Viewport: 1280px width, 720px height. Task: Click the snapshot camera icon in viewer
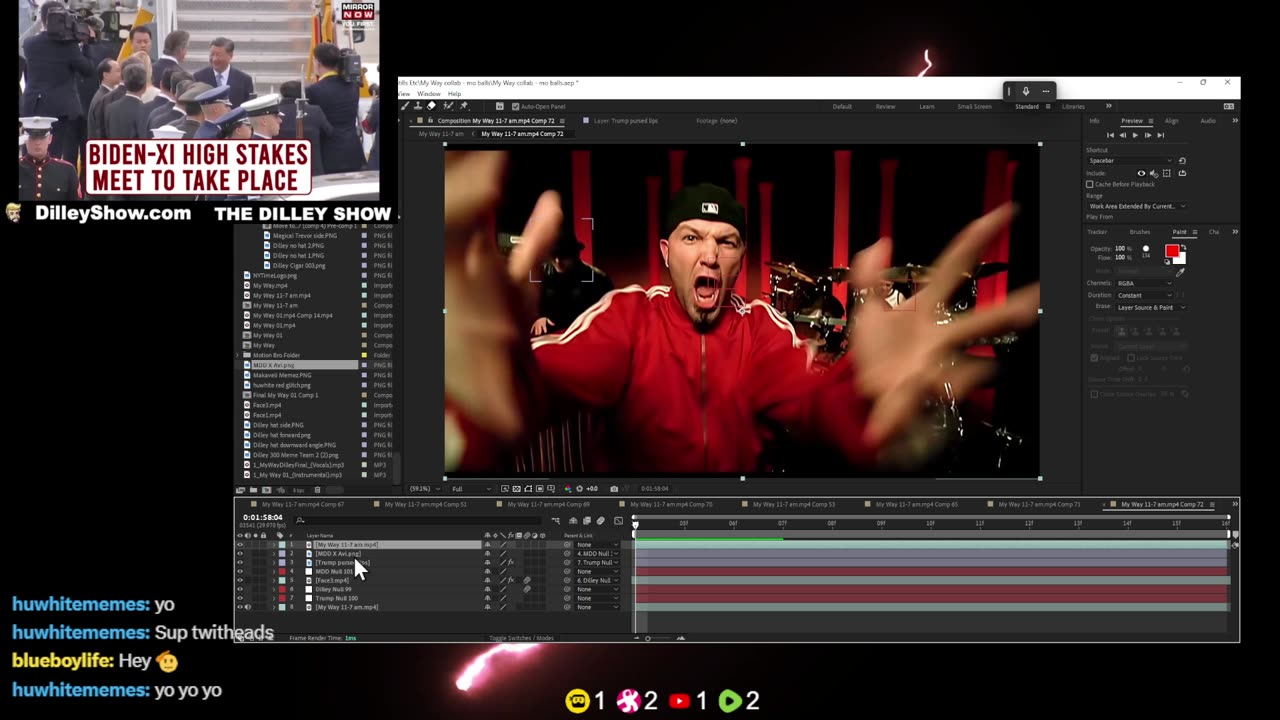pos(614,489)
